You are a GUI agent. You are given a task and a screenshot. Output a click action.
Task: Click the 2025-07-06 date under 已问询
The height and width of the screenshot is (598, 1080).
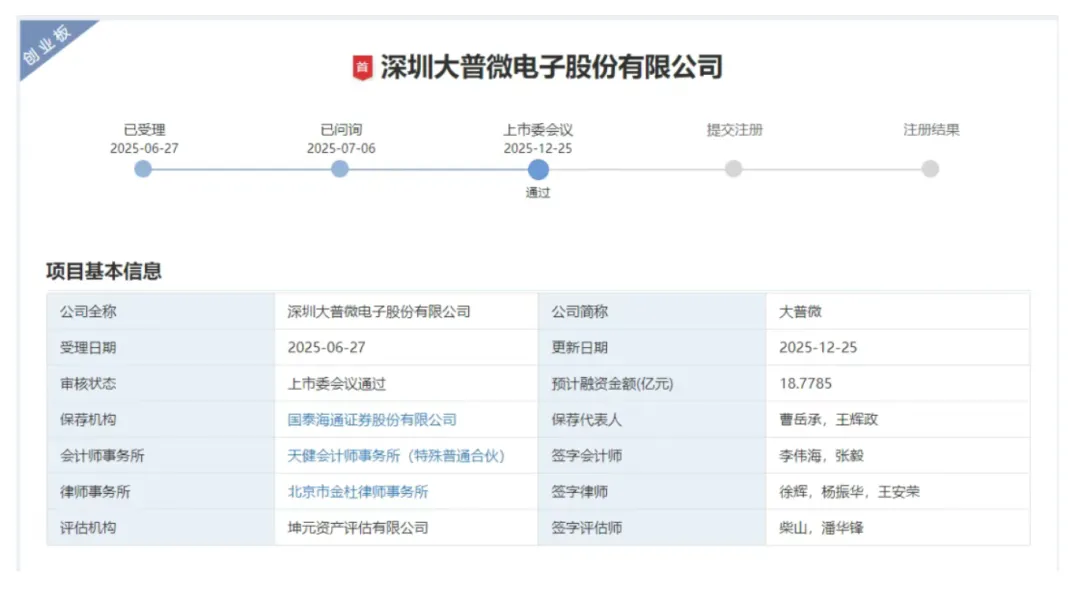(x=341, y=148)
